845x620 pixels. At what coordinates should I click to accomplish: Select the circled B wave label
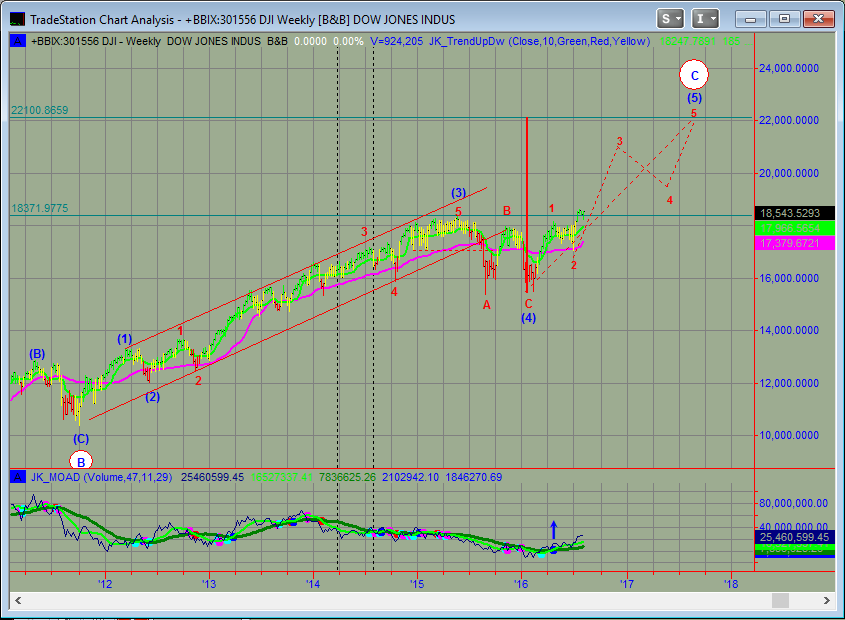coord(81,461)
